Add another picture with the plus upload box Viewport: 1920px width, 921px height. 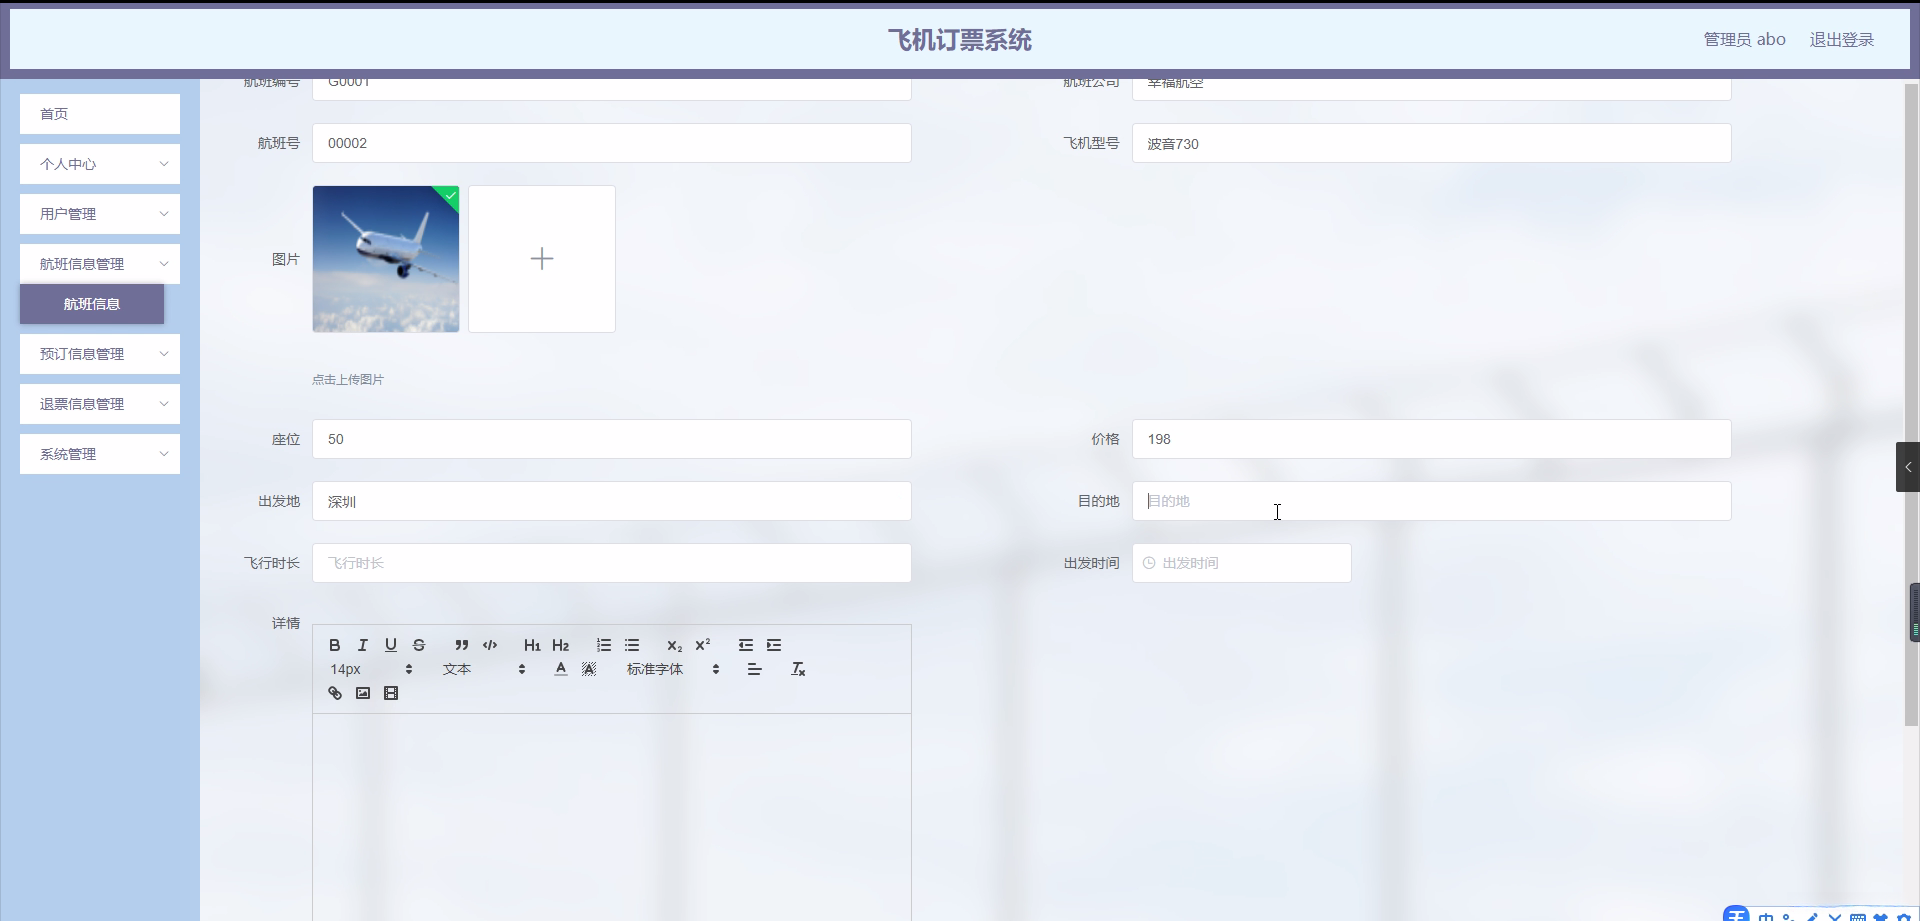(x=542, y=259)
